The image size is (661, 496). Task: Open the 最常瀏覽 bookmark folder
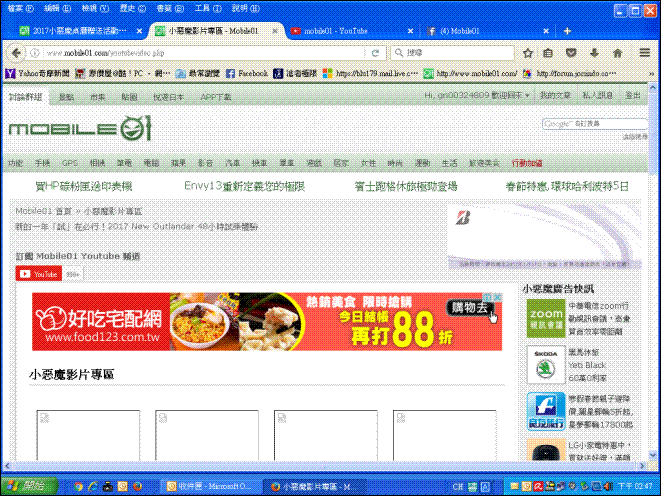[198, 73]
